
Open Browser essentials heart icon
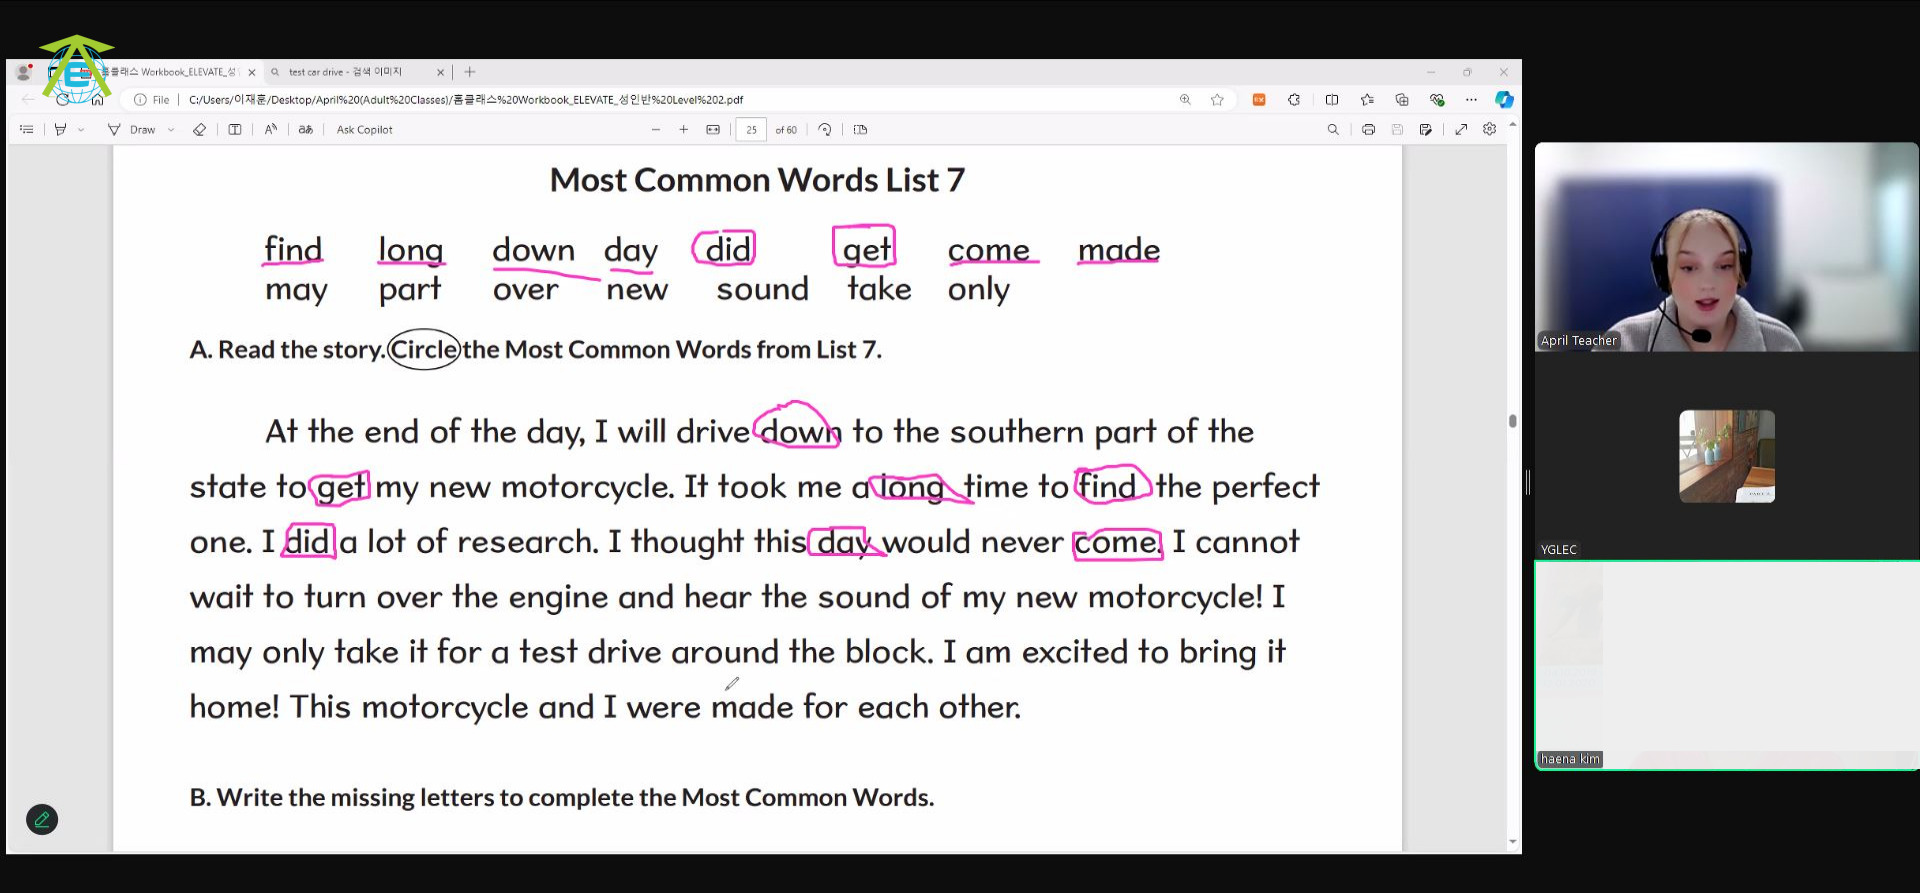pos(1437,100)
